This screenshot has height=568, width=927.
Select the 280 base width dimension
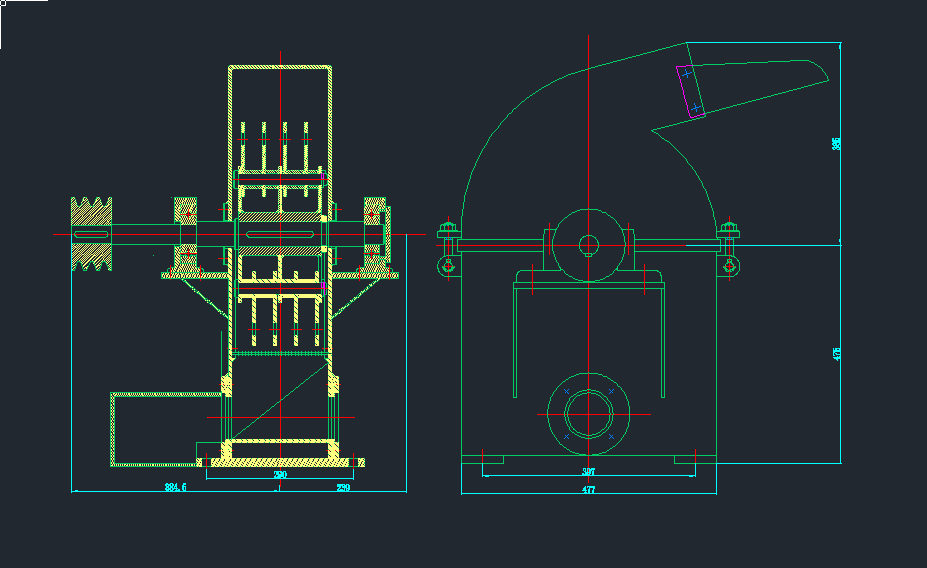(280, 475)
